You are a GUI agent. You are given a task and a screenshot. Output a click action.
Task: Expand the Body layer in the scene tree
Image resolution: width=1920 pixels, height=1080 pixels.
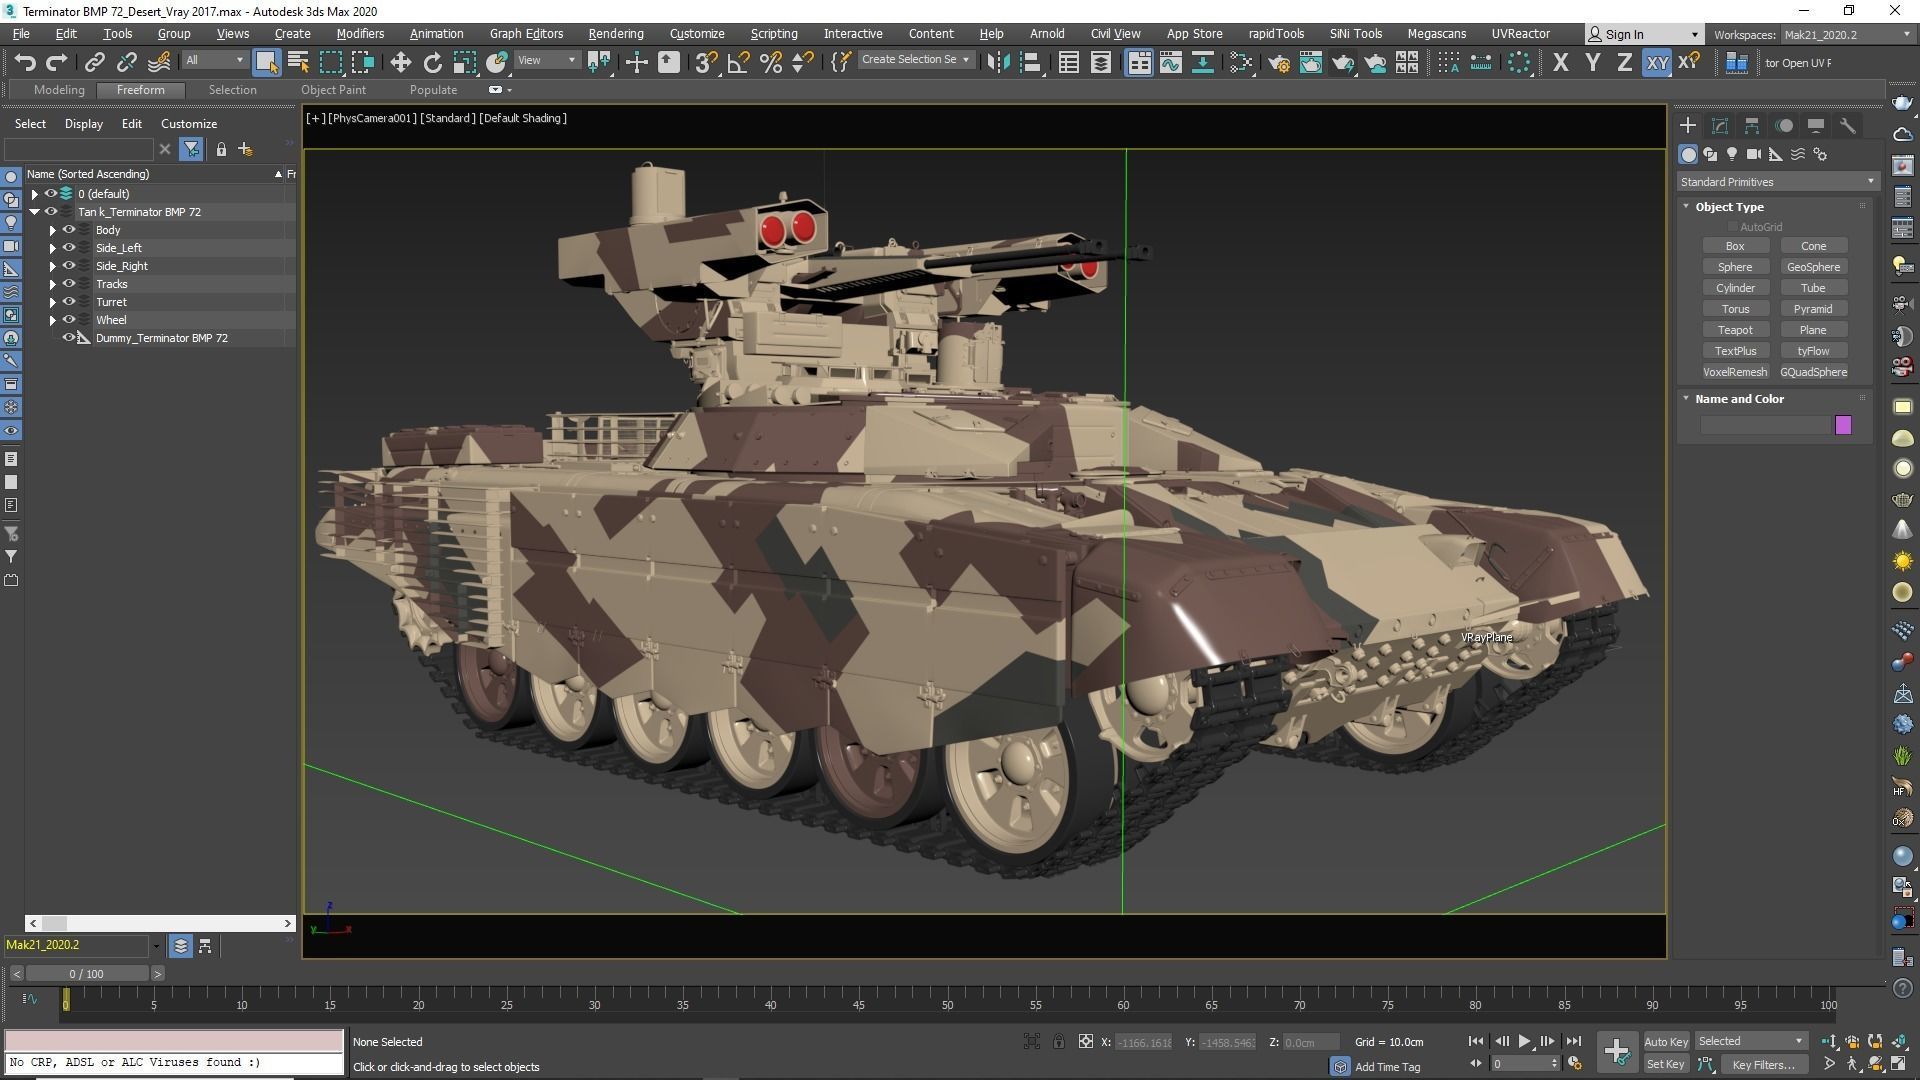(x=52, y=230)
